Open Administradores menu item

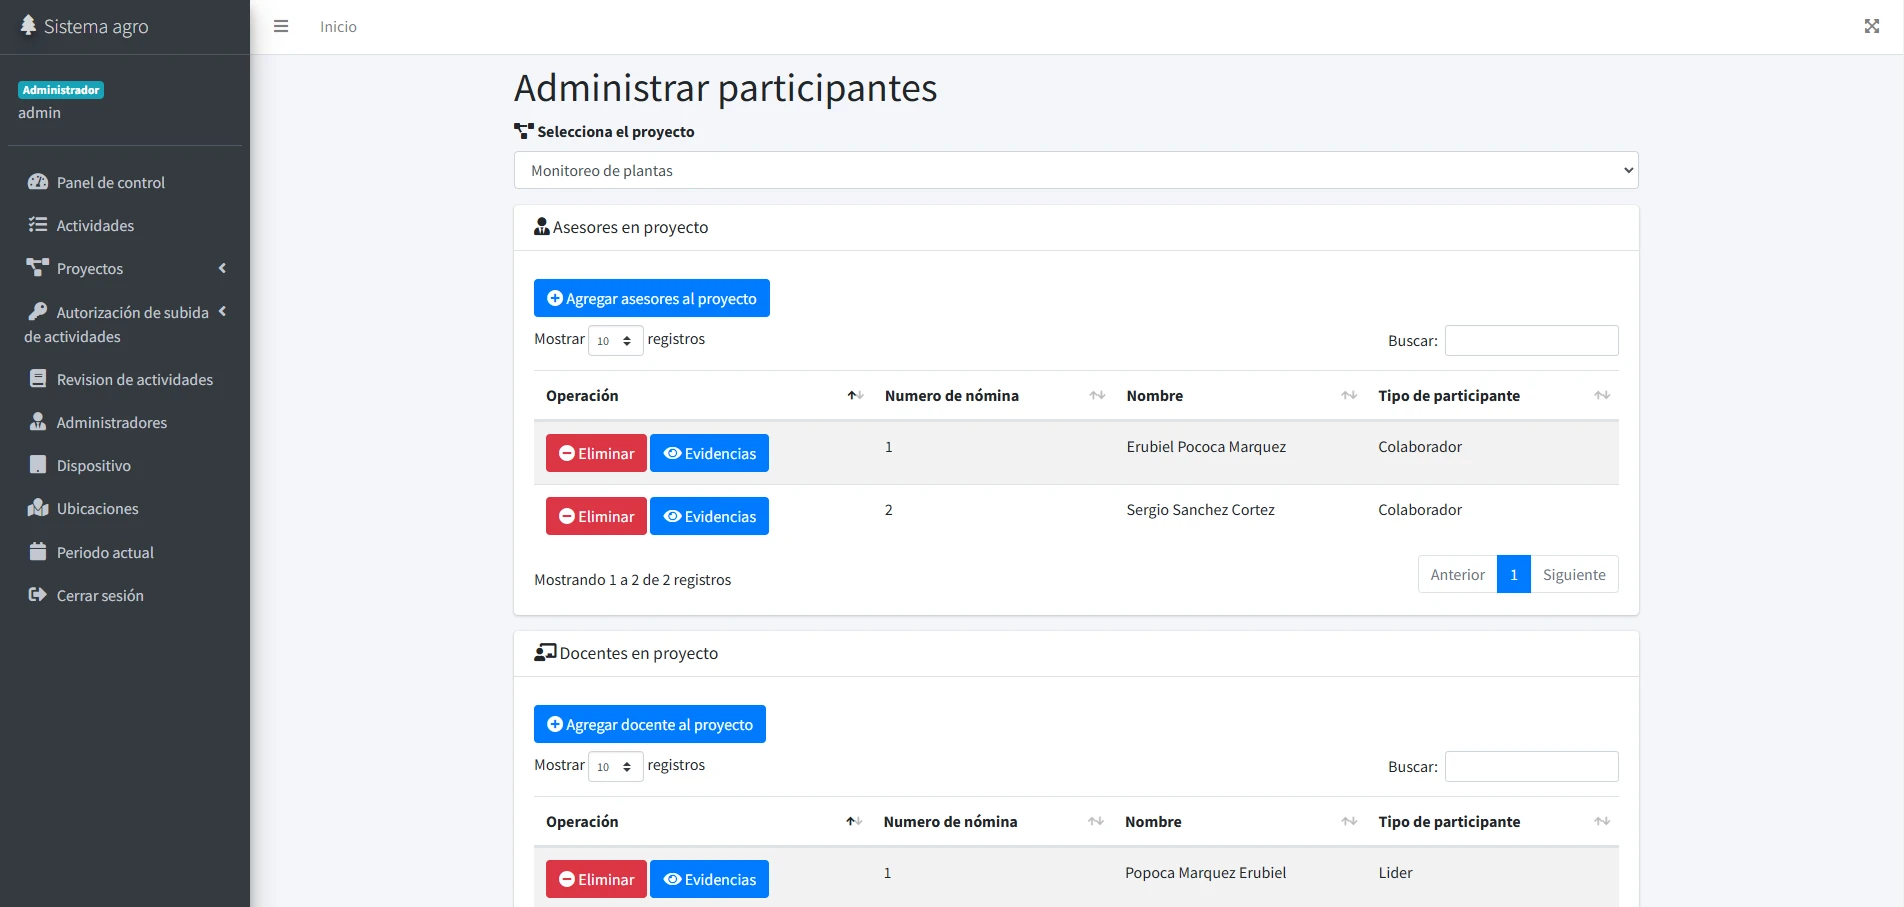125,422
